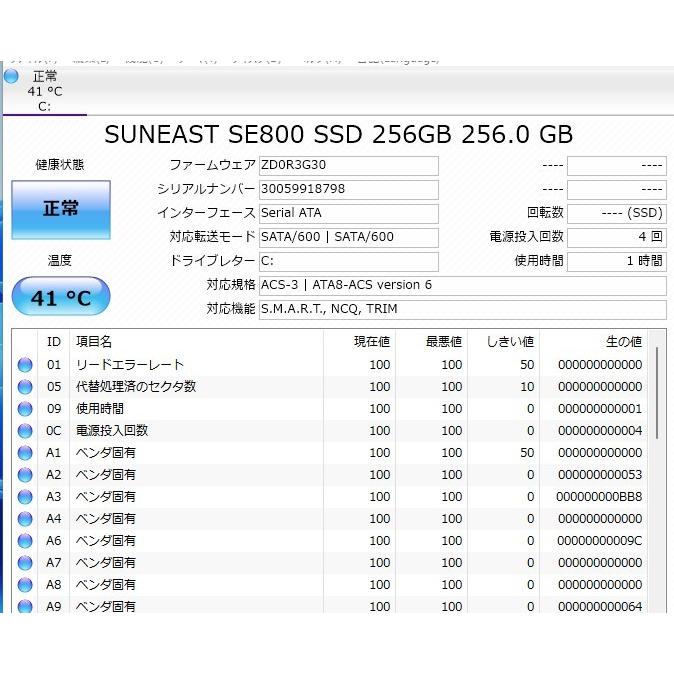The height and width of the screenshot is (674, 674).
Task: Click the rotation rate field ---- (SSD)
Action: tap(617, 214)
